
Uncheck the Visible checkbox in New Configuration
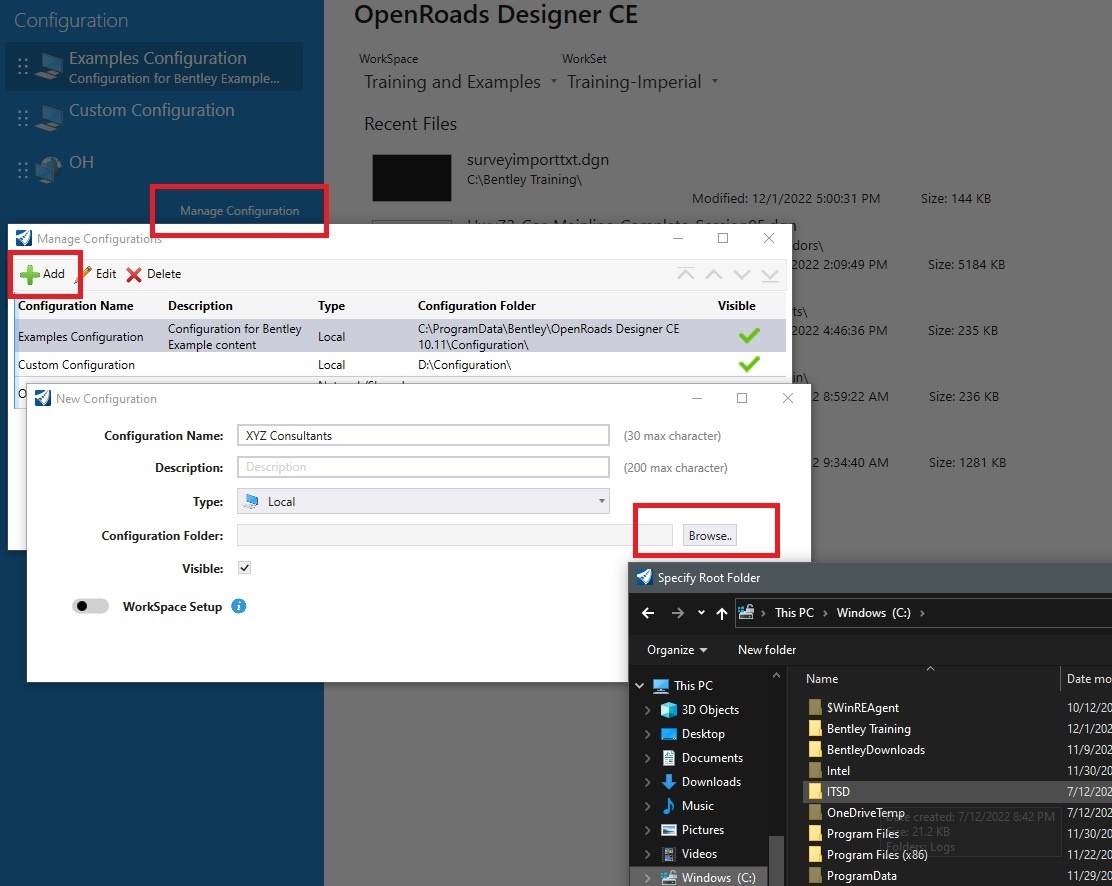pos(245,567)
